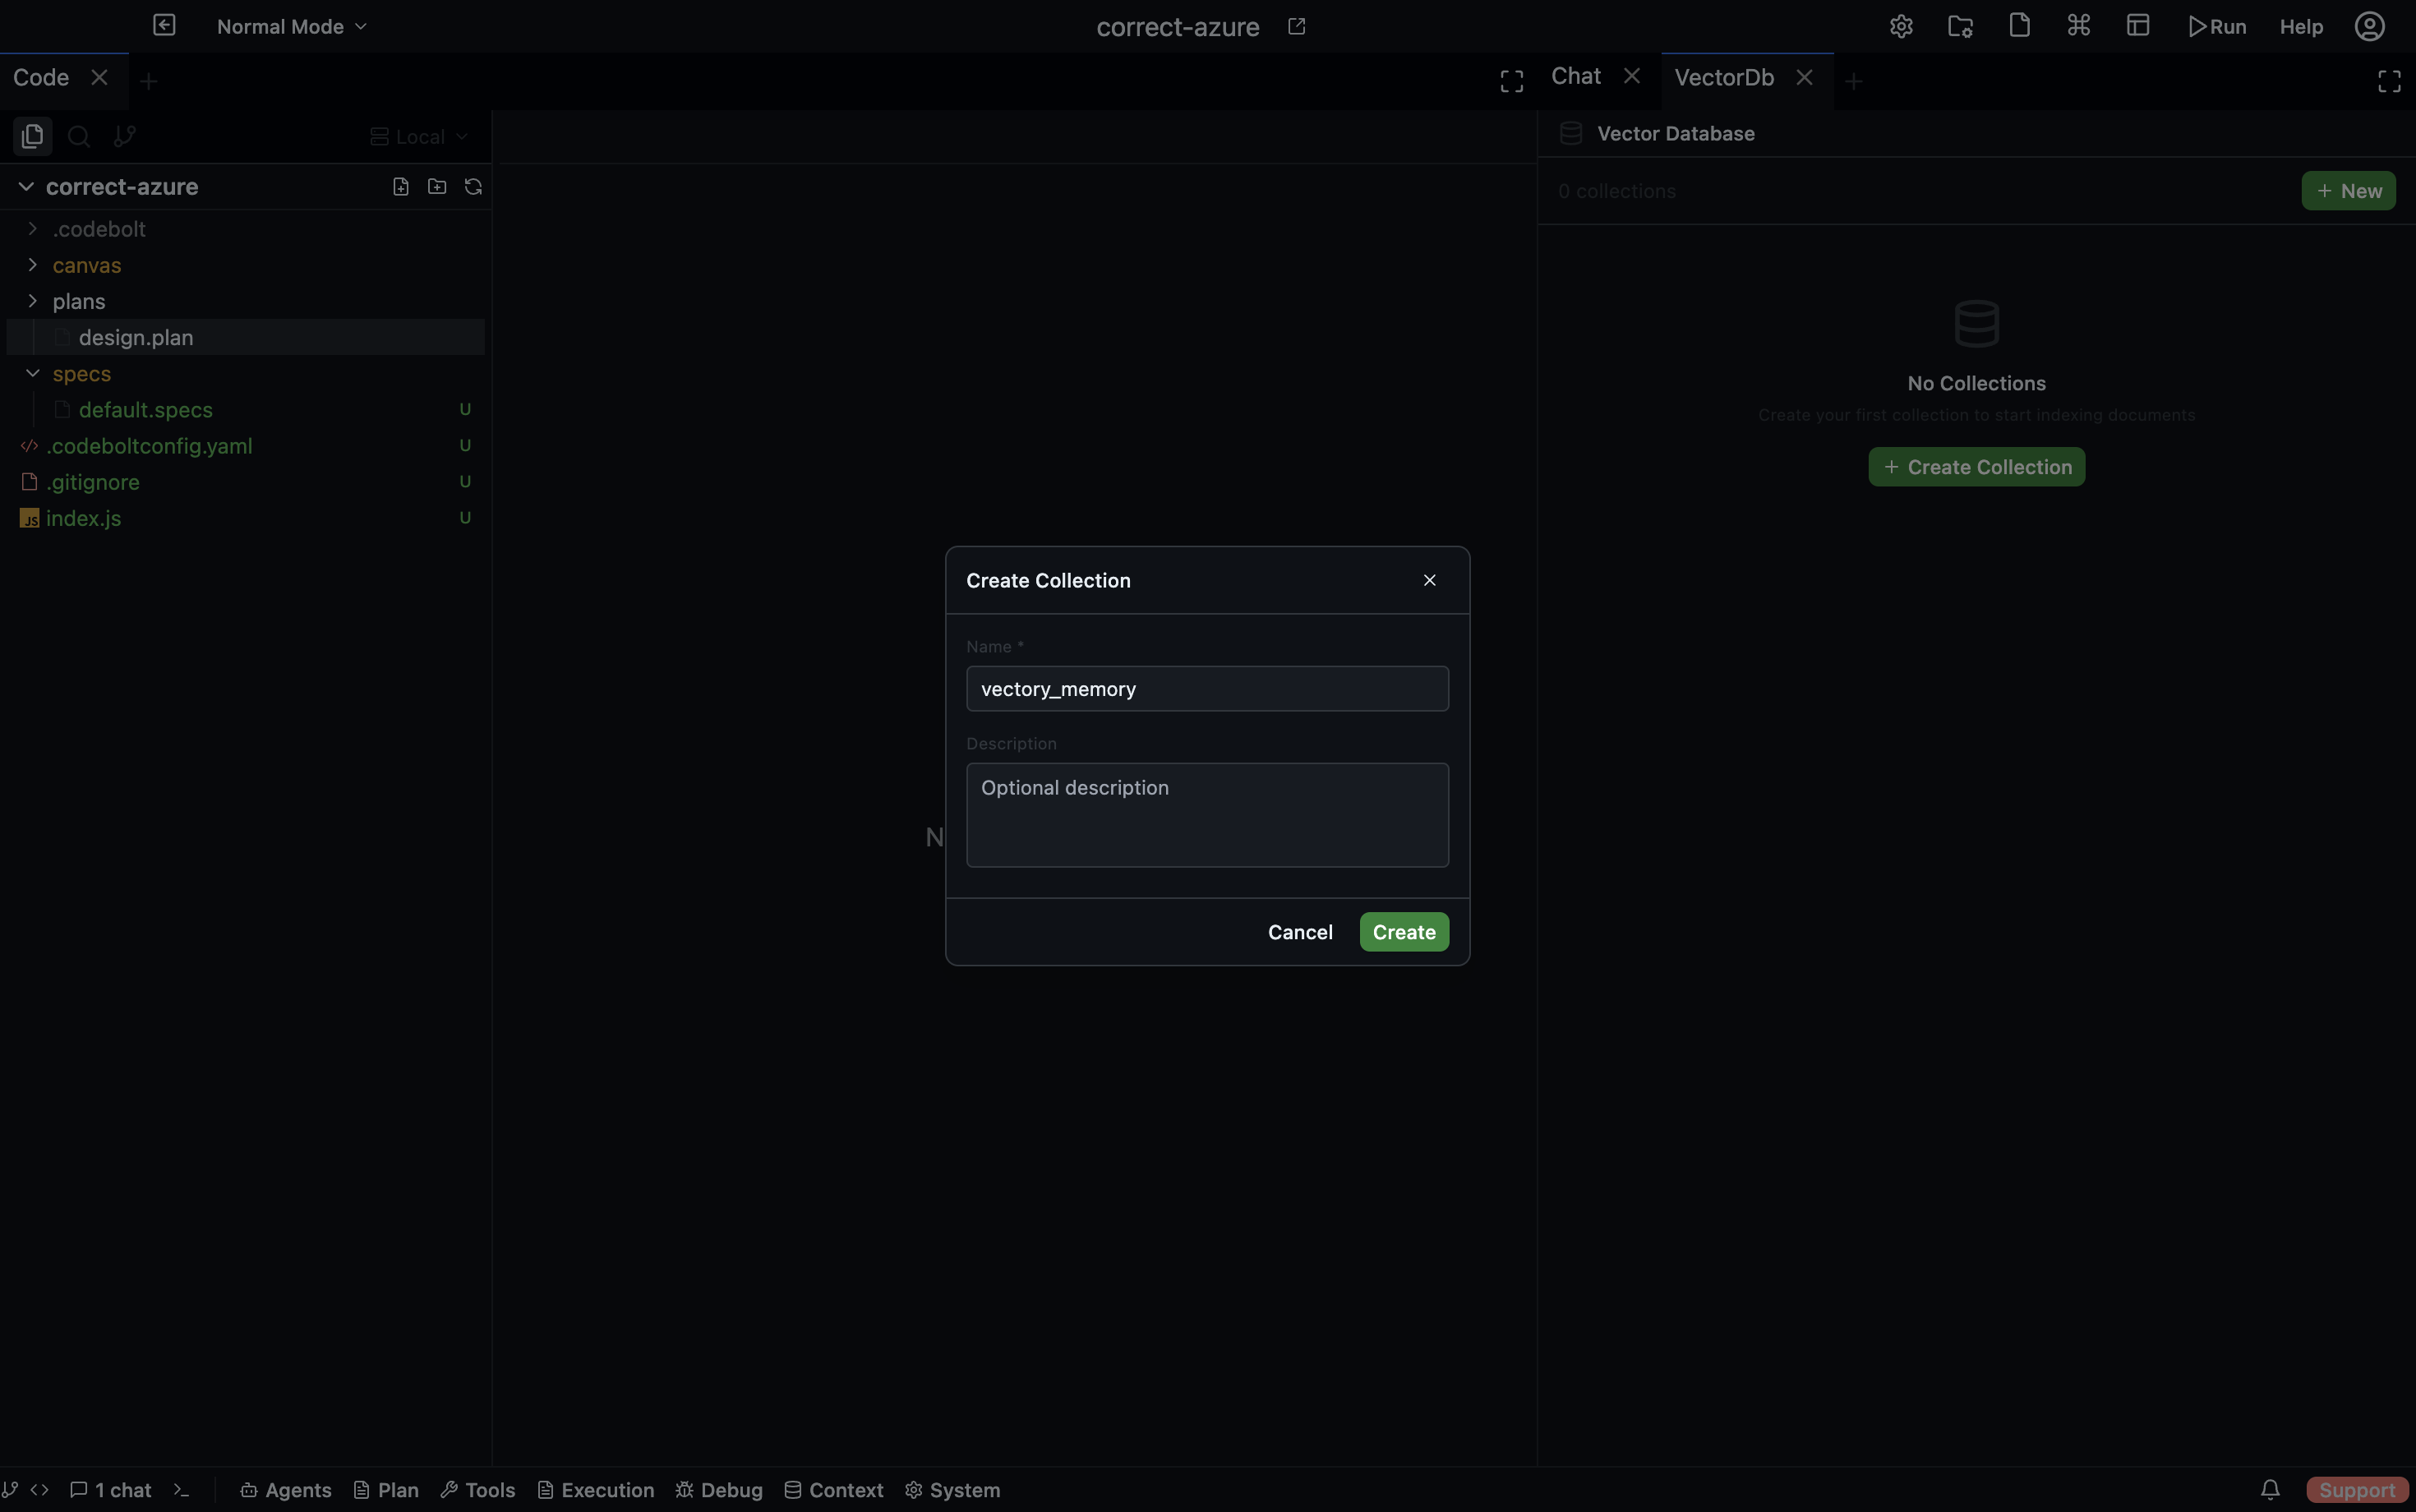Screen dimensions: 2416x1512
Task: Collapse the specs folder
Action: tap(33, 374)
